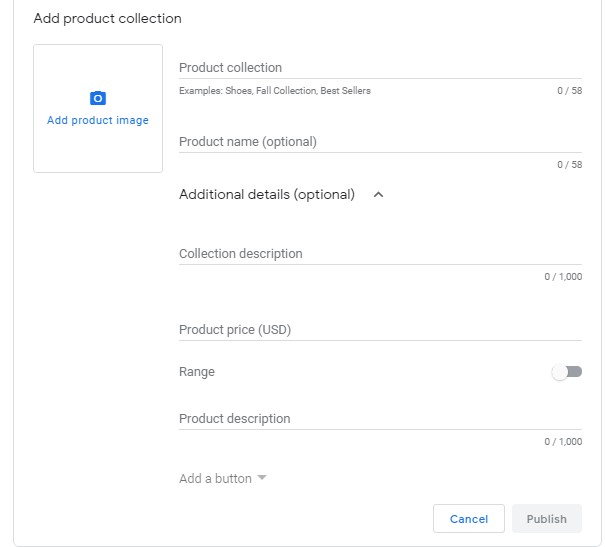The image size is (605, 547).
Task: Click the camera icon to upload image
Action: [x=98, y=98]
